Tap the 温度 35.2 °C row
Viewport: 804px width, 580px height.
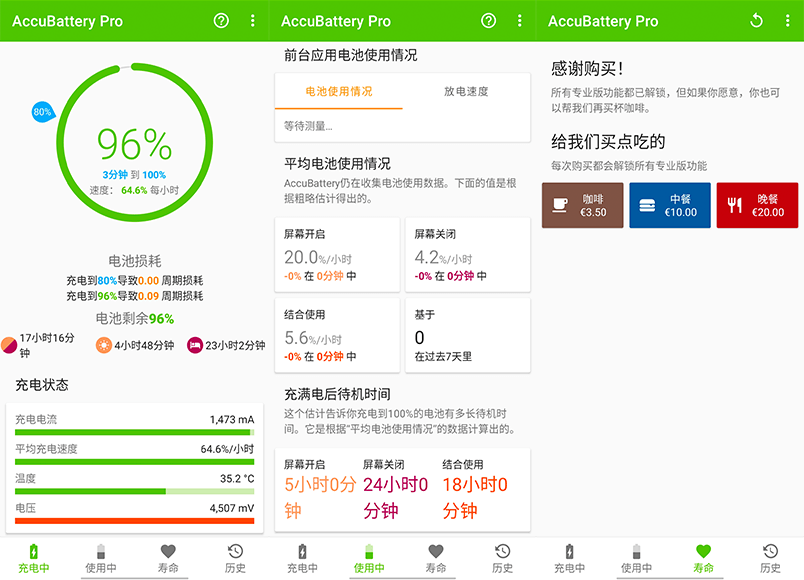[134, 484]
